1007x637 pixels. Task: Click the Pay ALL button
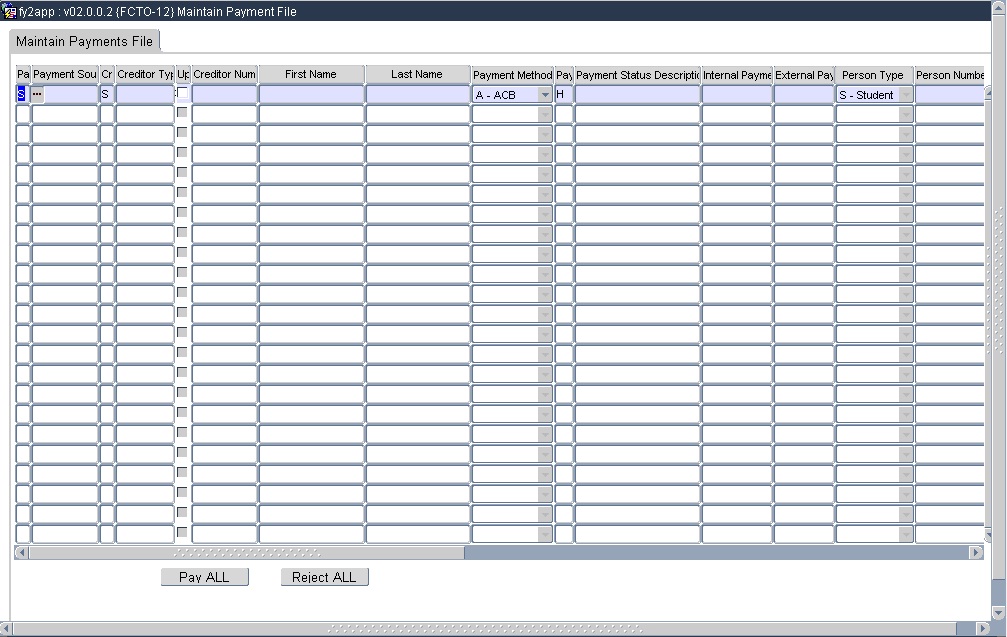205,576
